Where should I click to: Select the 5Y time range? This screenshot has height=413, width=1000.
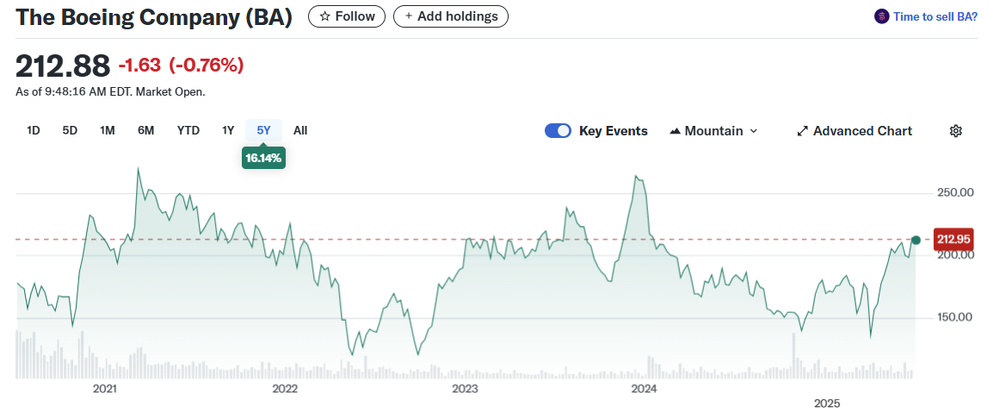tap(264, 130)
